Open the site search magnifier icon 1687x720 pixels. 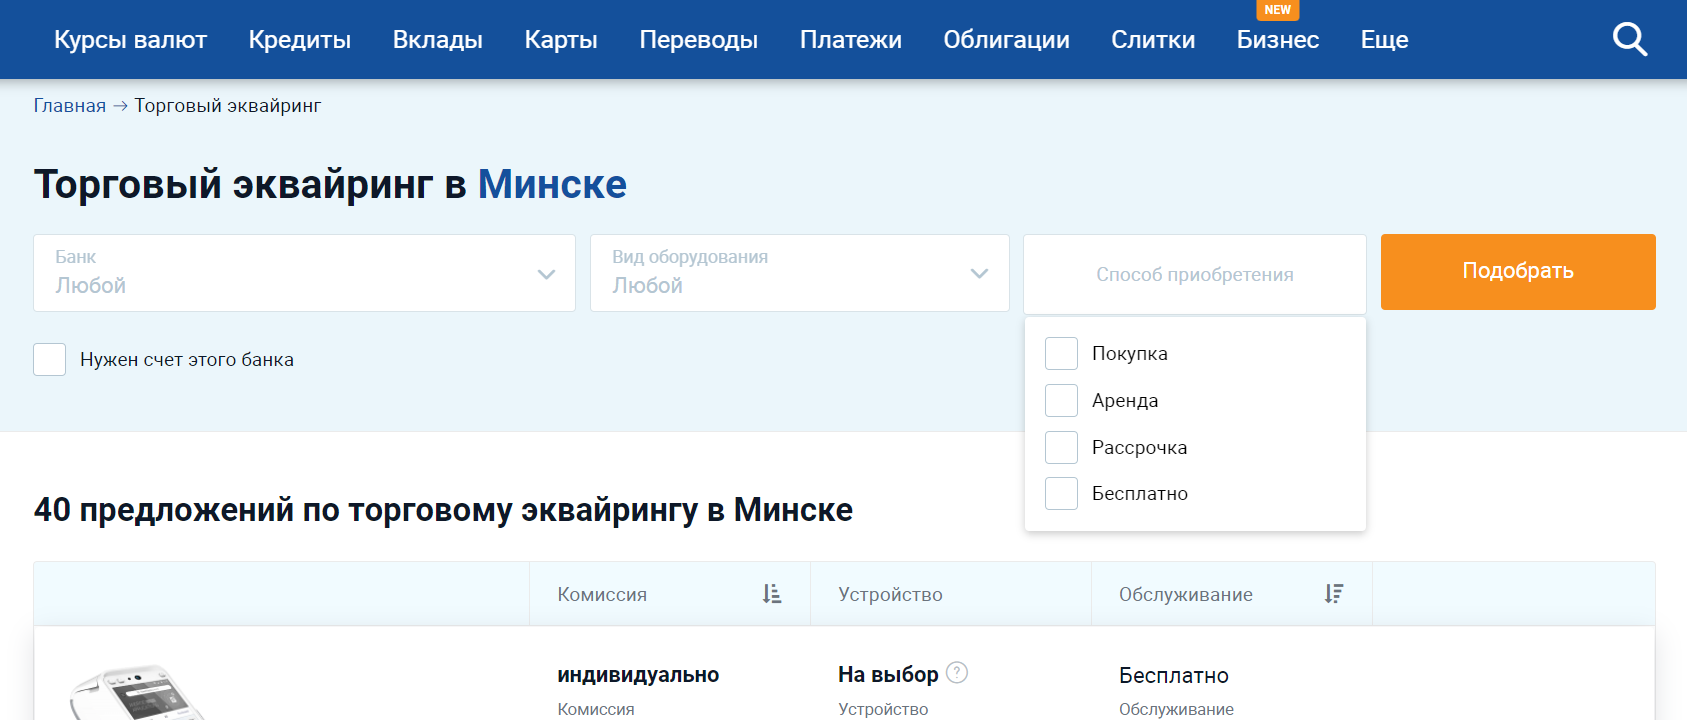click(1629, 40)
